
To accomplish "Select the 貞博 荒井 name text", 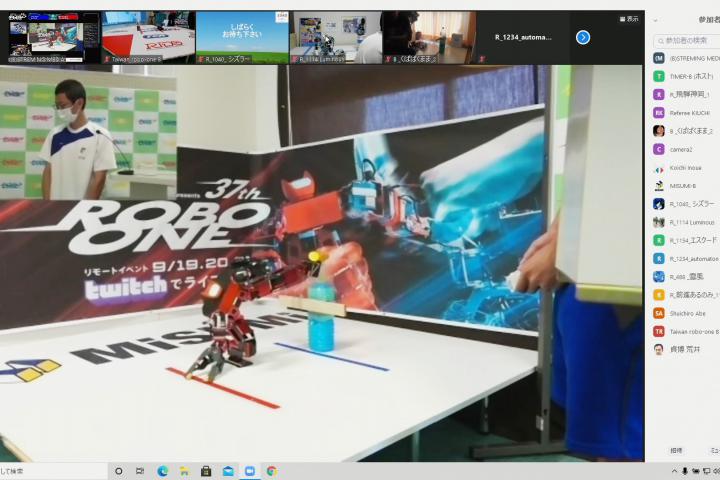I will (685, 350).
